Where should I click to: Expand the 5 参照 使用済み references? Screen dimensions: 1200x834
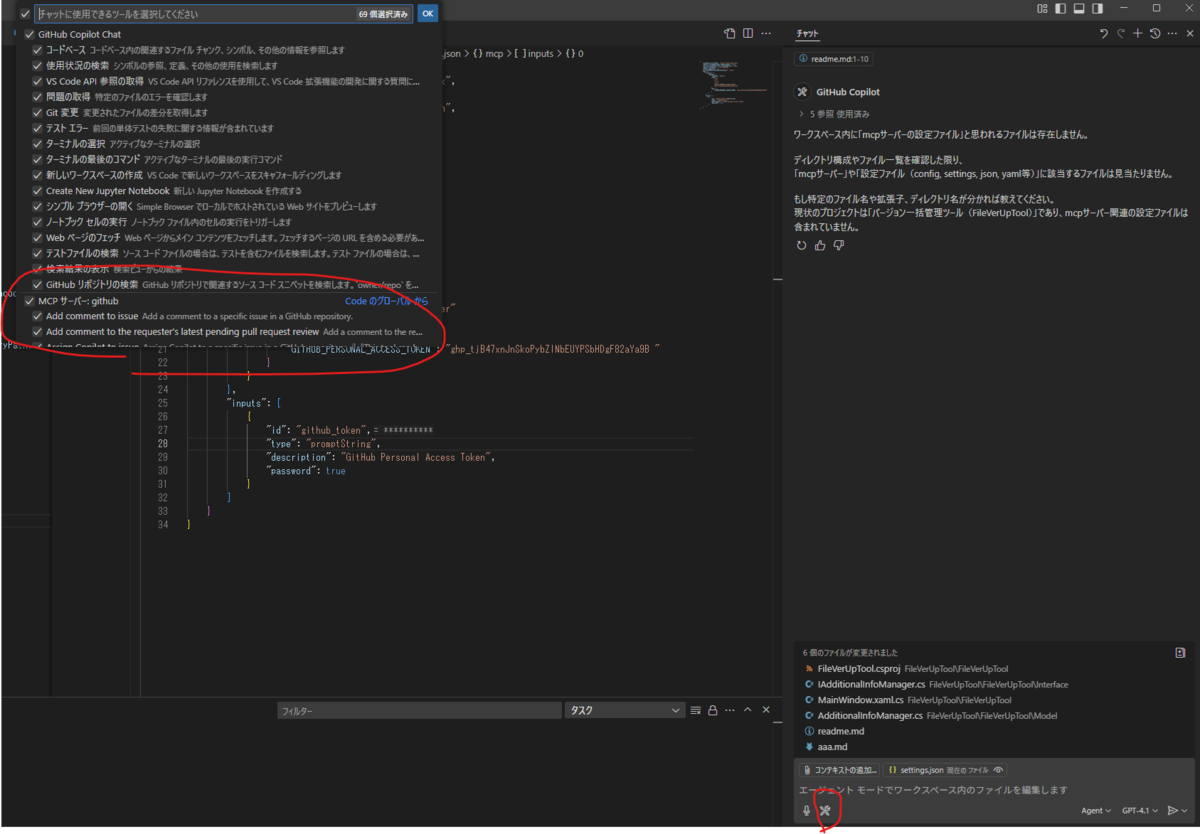coord(834,114)
